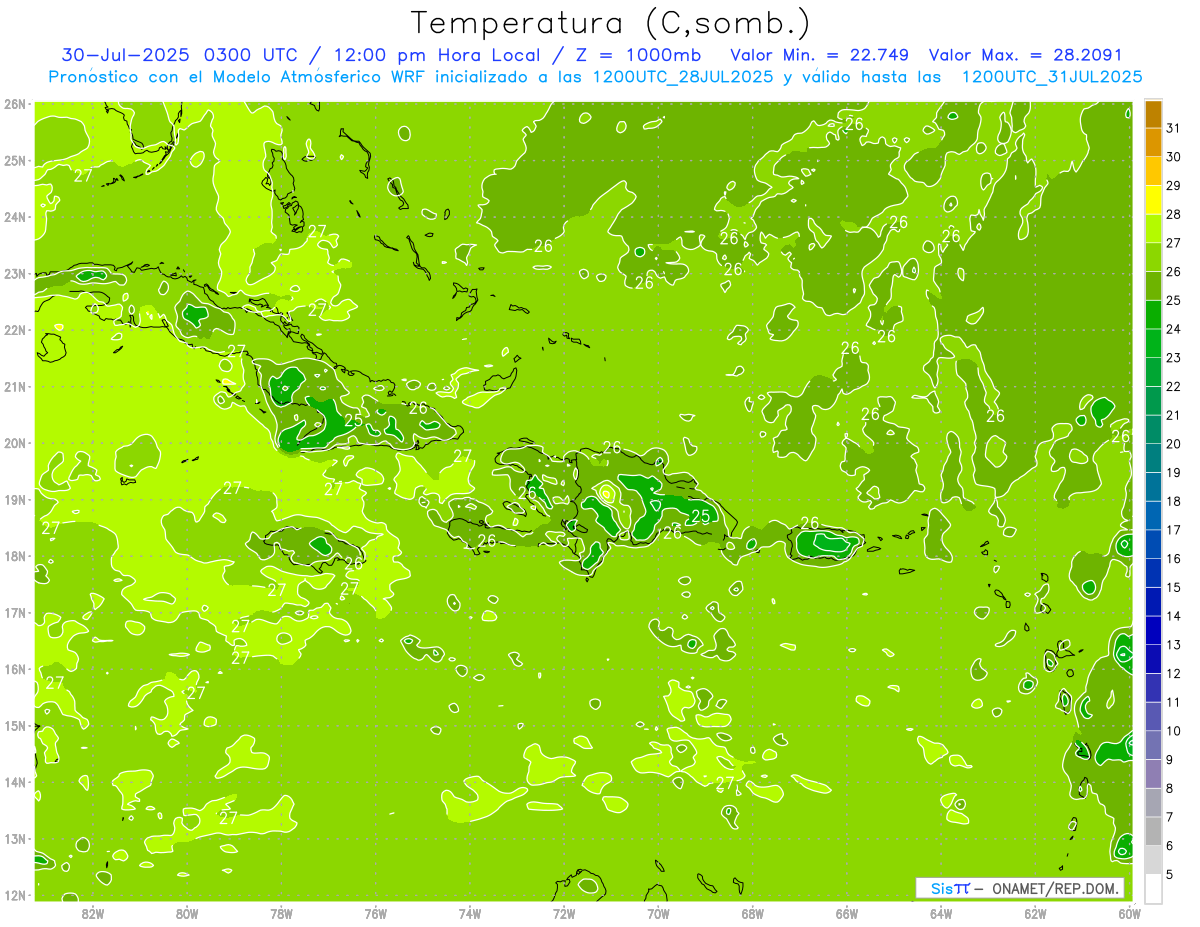Click the 24N latitude label
This screenshot has width=1200, height=927.
point(14,217)
